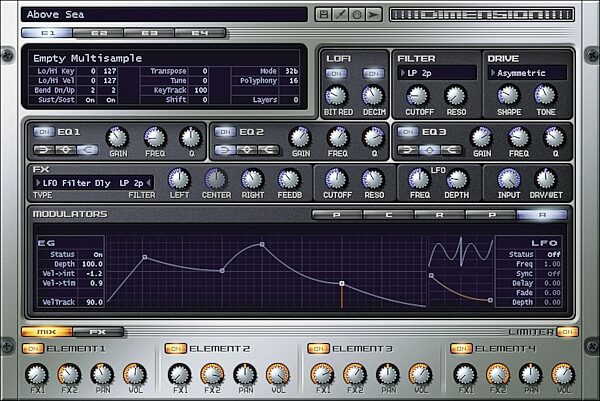
Task: Click the LFO Status off value
Action: point(553,254)
